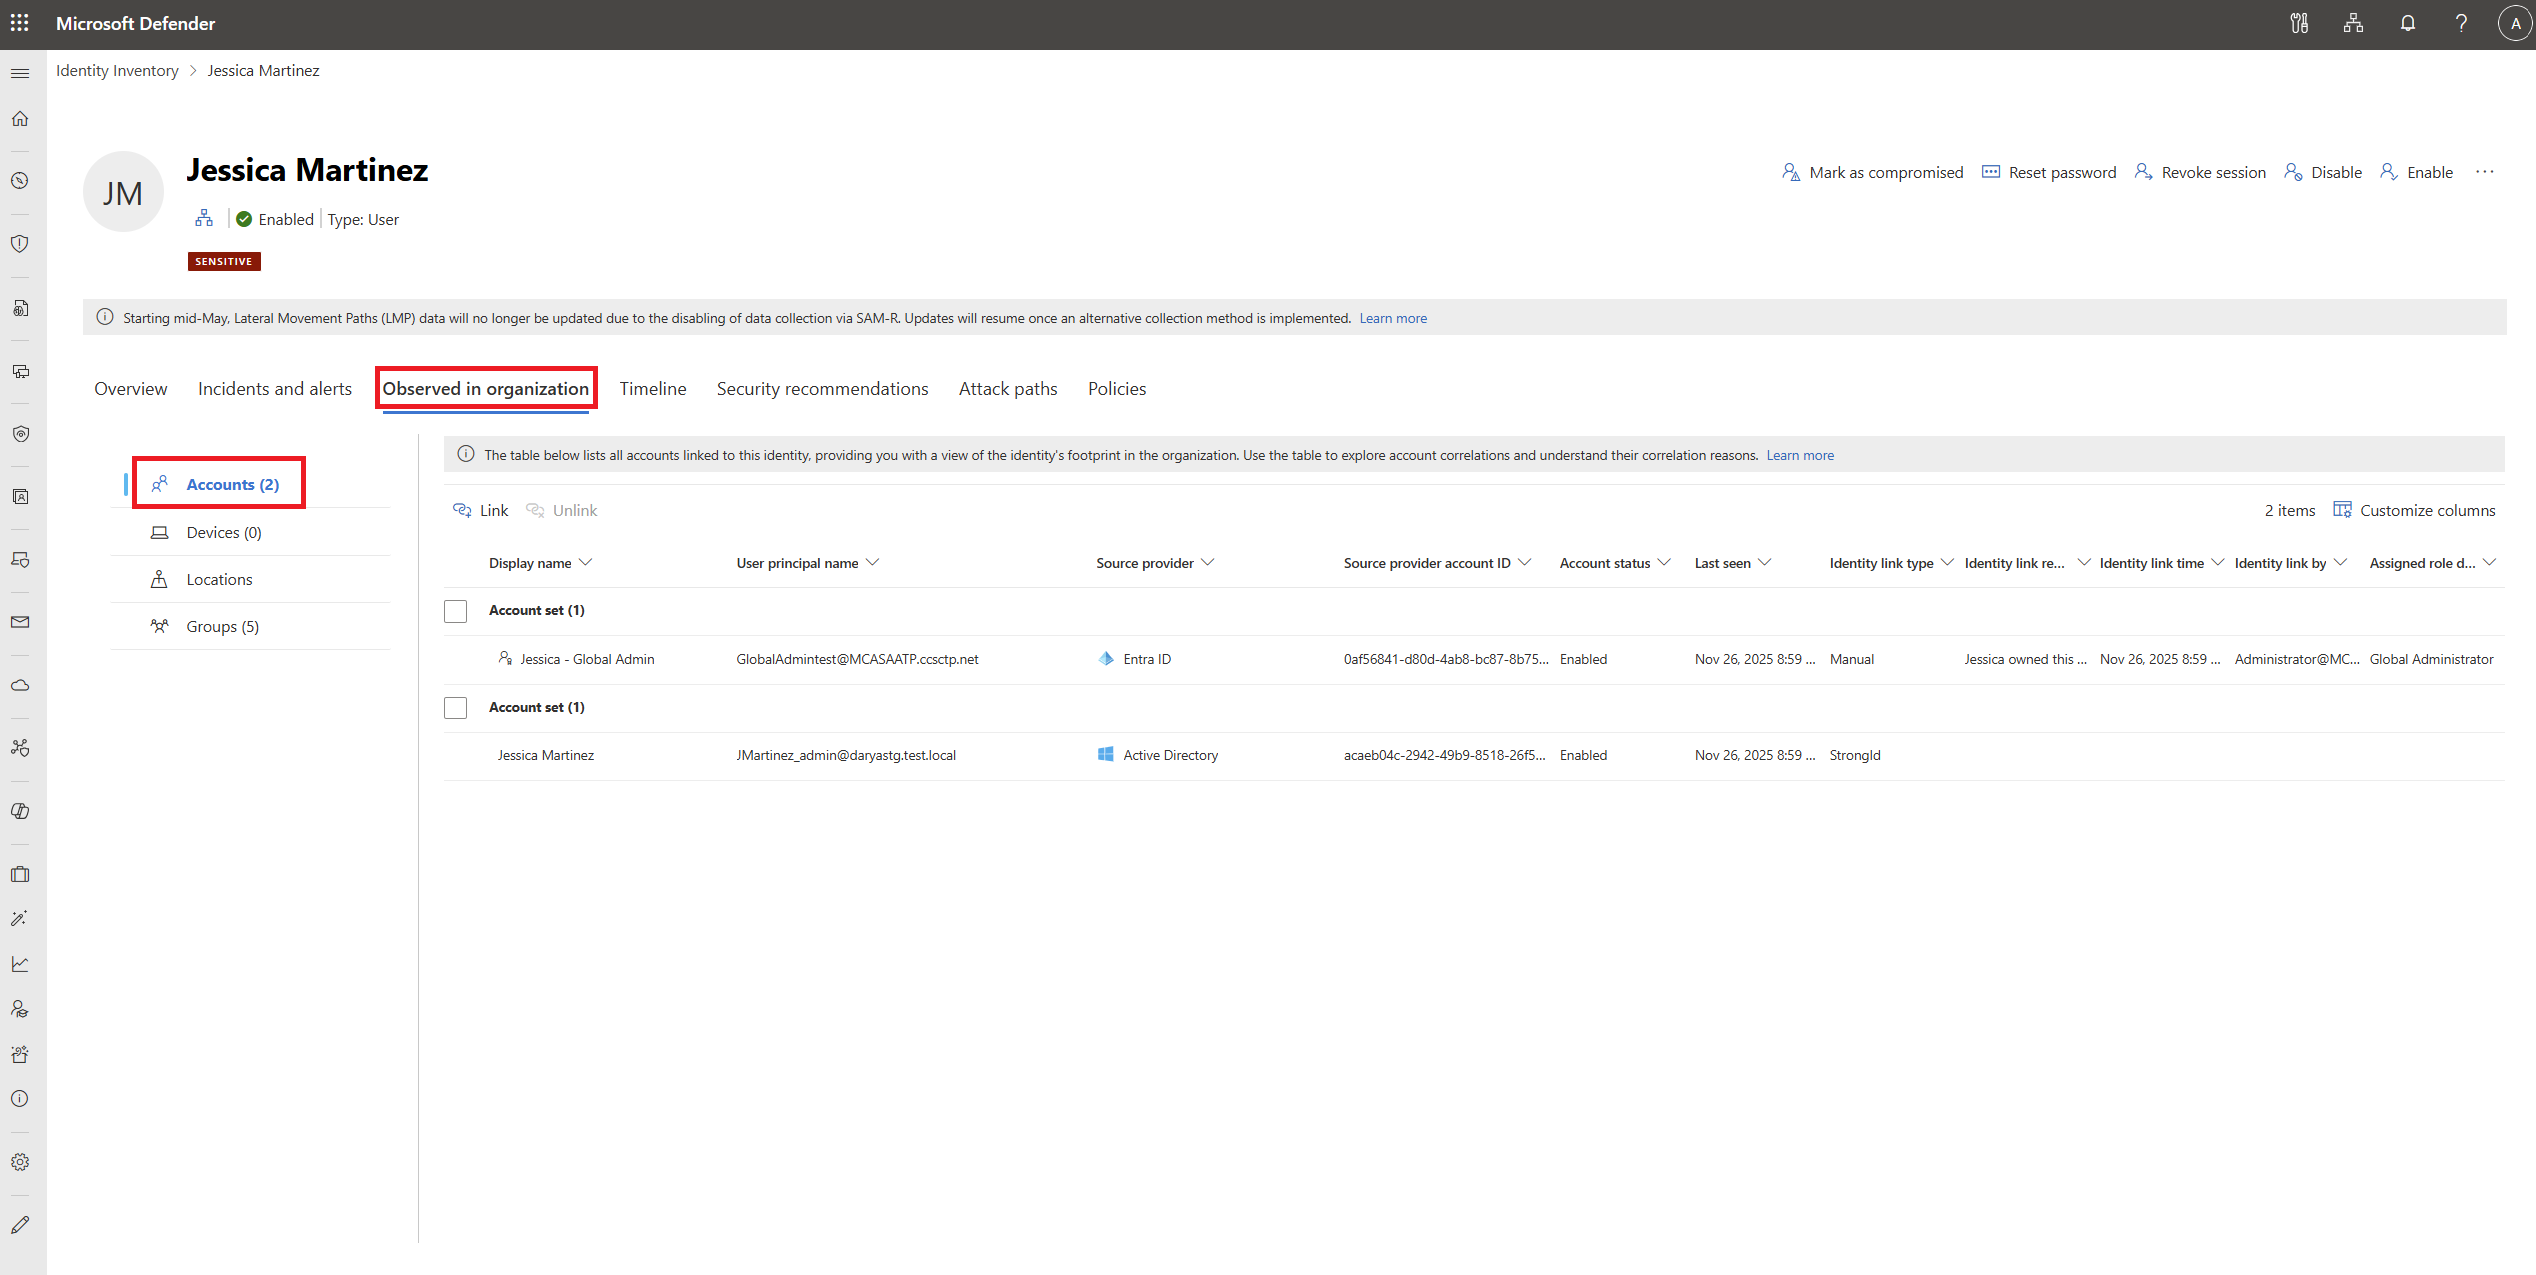Switch to the Timeline tab
2536x1275 pixels.
click(653, 388)
